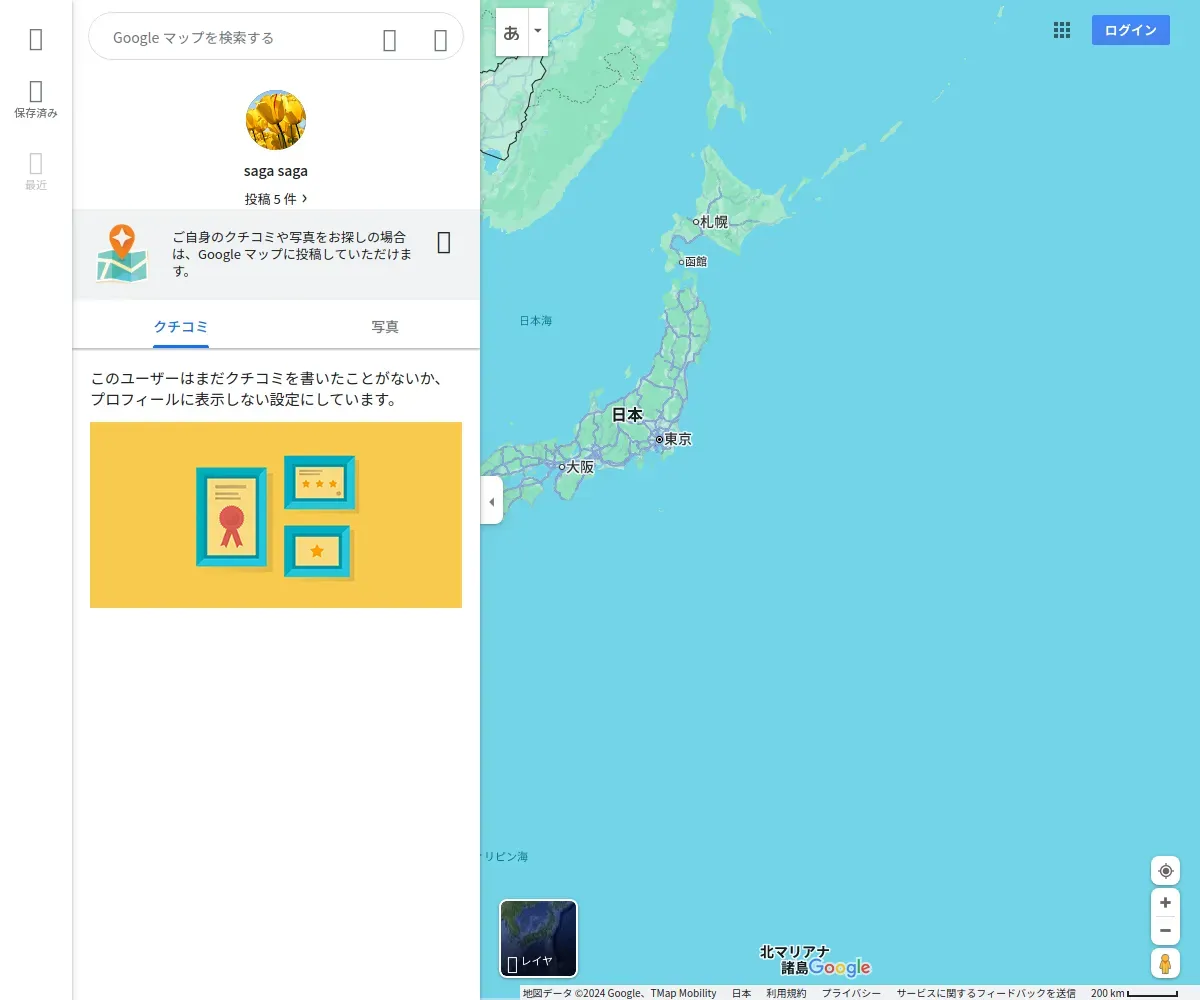The width and height of the screenshot is (1200, 1000).
Task: Click the 日本 country label on map
Action: point(627,414)
